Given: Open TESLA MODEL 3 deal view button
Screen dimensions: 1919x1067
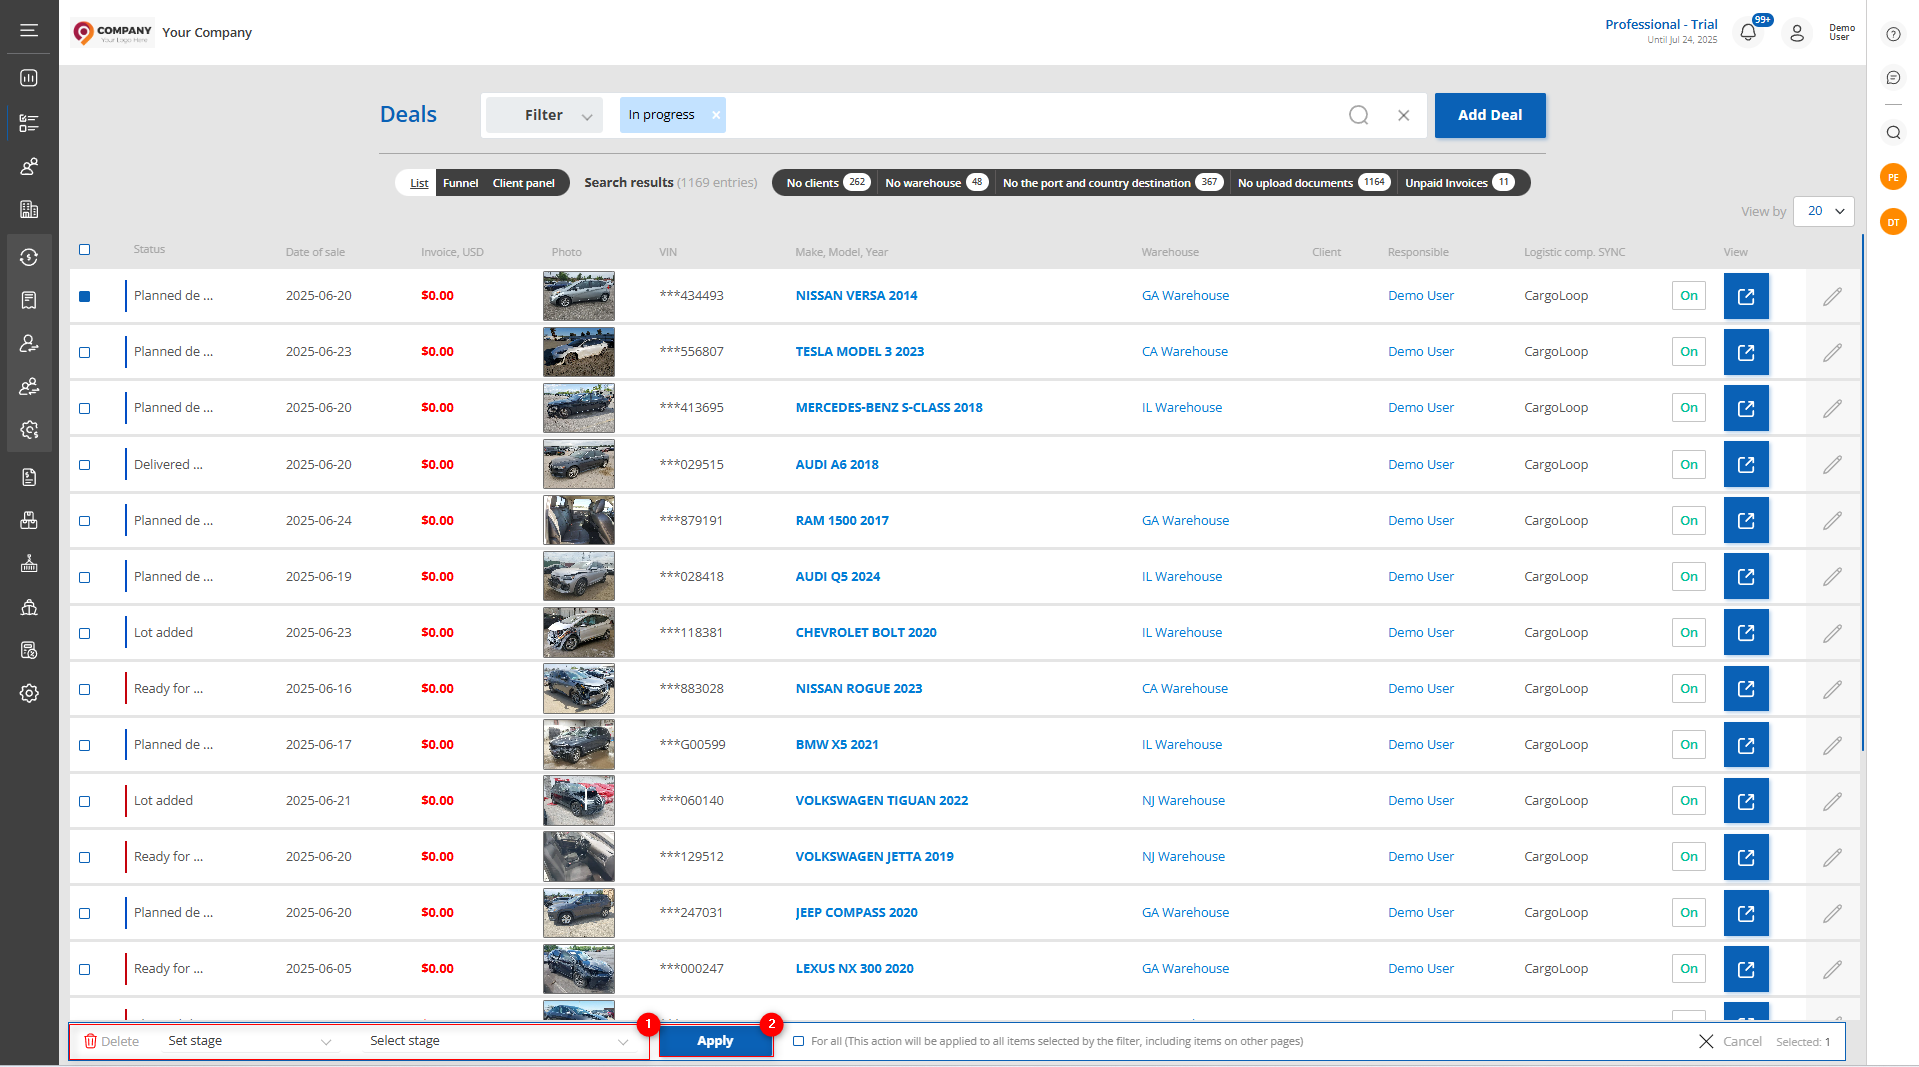Looking at the screenshot, I should 1746,352.
